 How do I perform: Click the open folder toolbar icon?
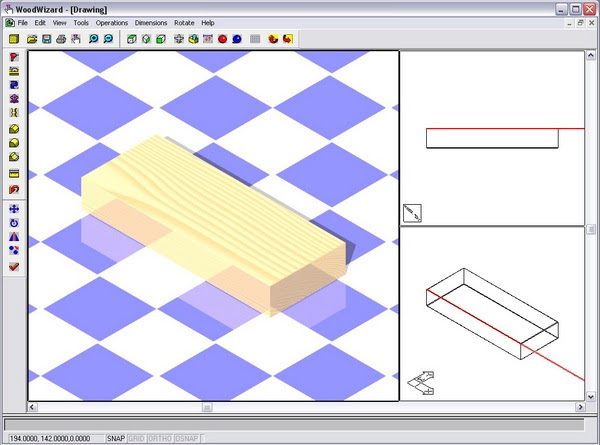pos(32,39)
